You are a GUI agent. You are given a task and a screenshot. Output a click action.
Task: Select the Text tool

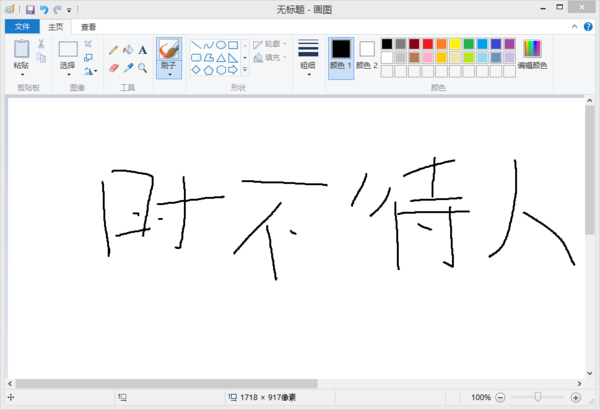(x=143, y=49)
